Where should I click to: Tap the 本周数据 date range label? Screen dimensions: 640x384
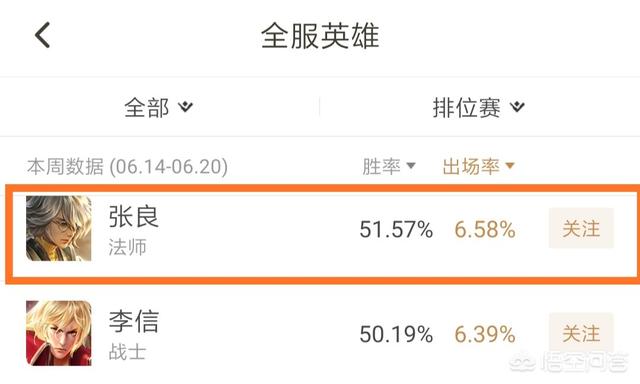coord(127,166)
